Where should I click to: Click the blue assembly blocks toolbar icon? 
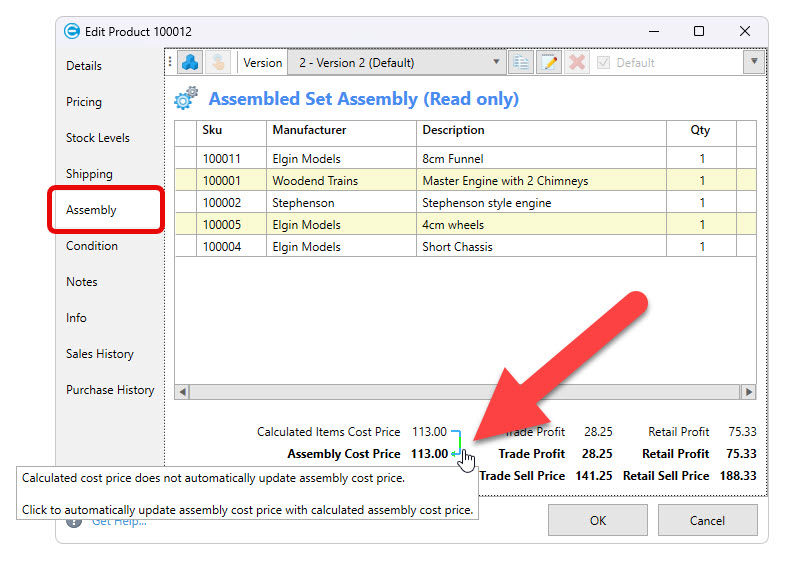tap(190, 62)
